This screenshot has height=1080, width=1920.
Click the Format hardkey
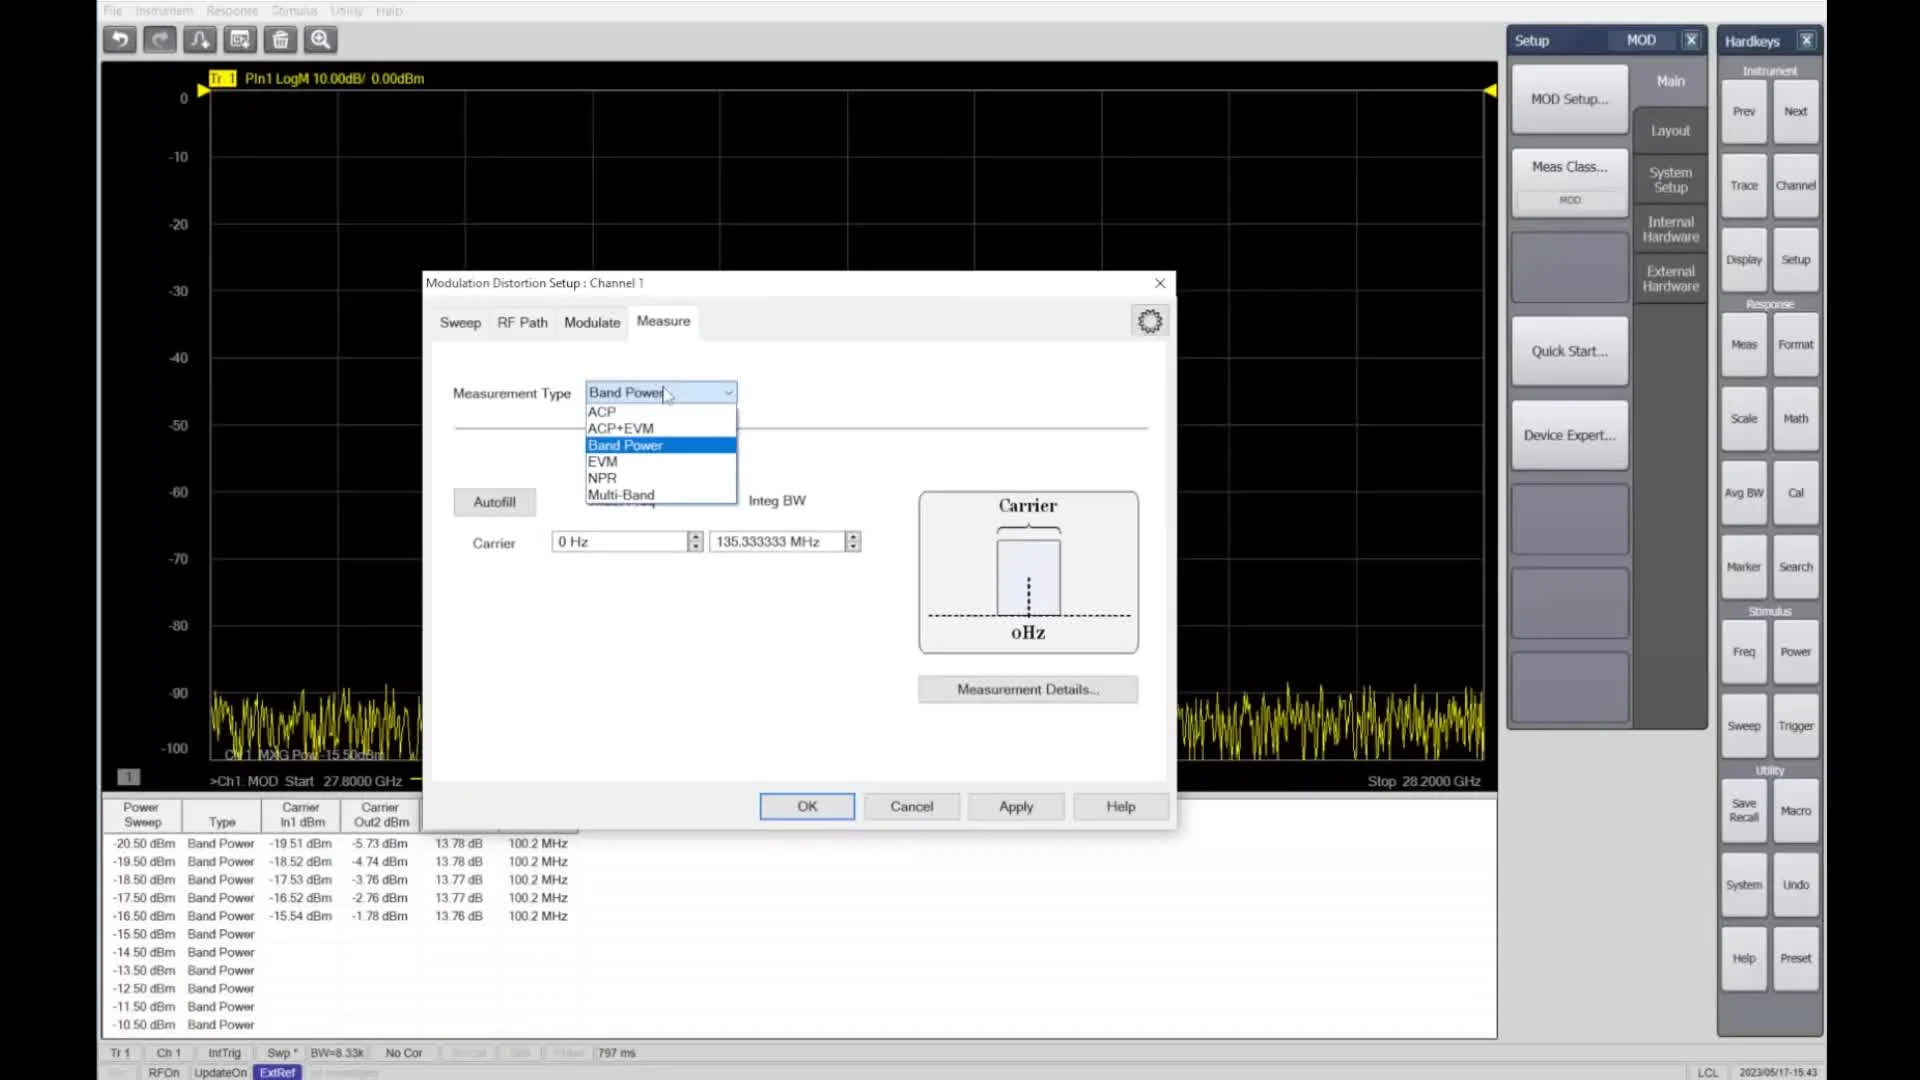click(x=1796, y=344)
